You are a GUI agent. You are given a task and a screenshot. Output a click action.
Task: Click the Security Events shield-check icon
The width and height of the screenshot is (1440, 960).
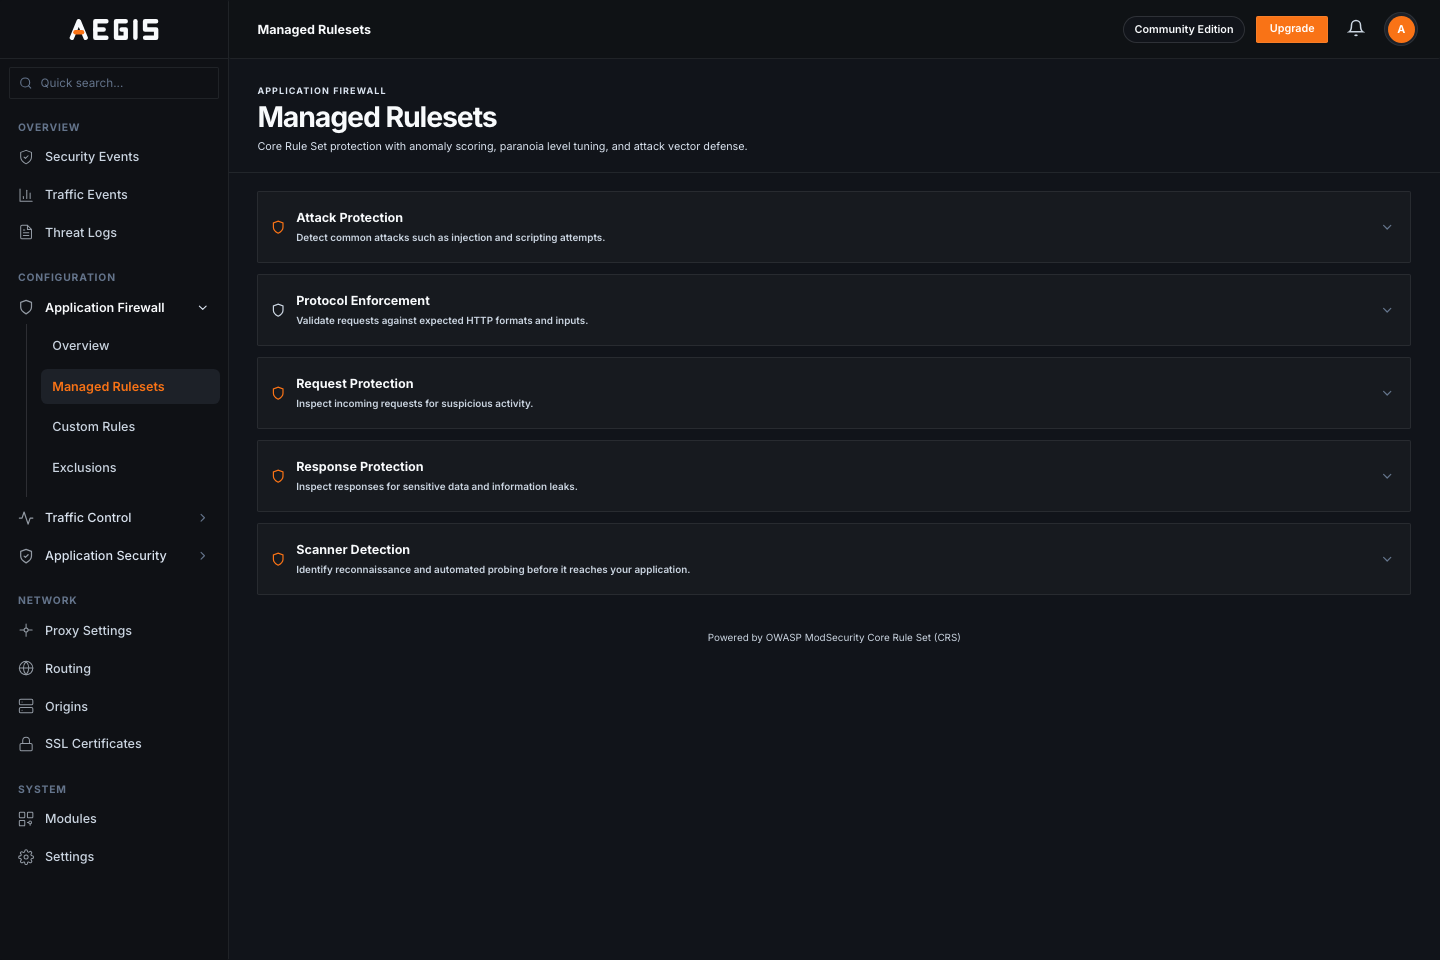[x=26, y=157]
